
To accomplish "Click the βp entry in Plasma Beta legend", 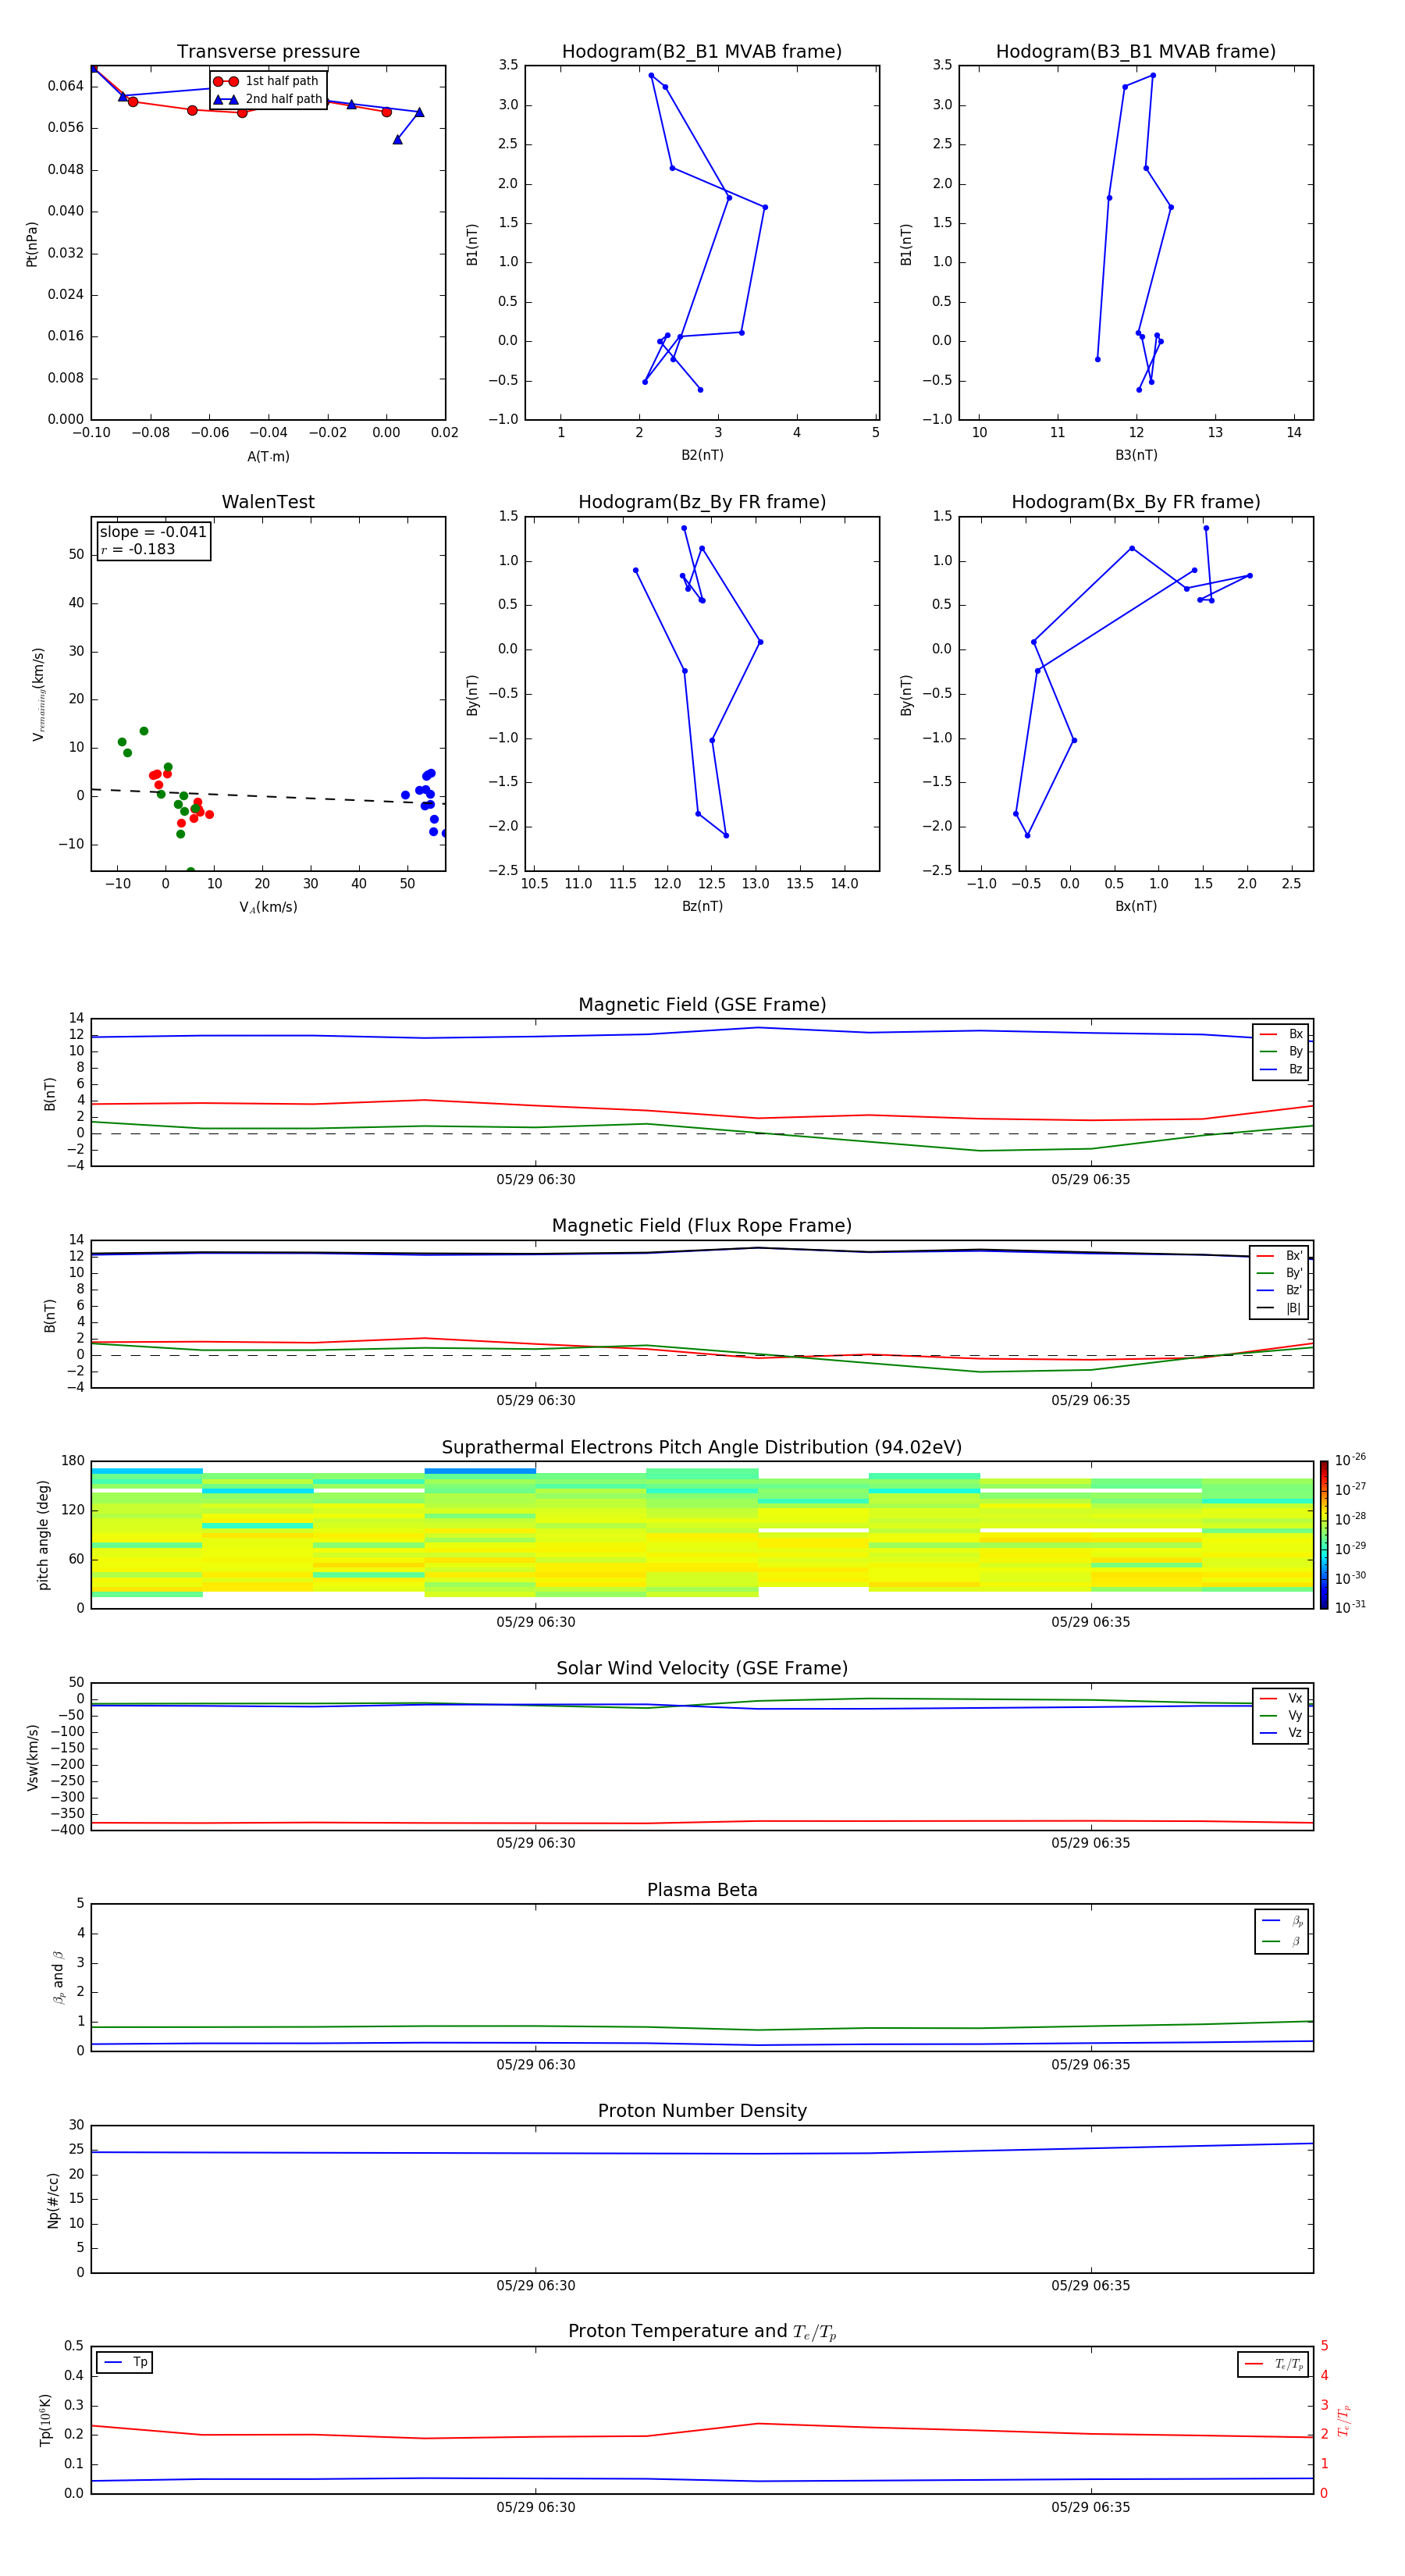I will 1282,1920.
